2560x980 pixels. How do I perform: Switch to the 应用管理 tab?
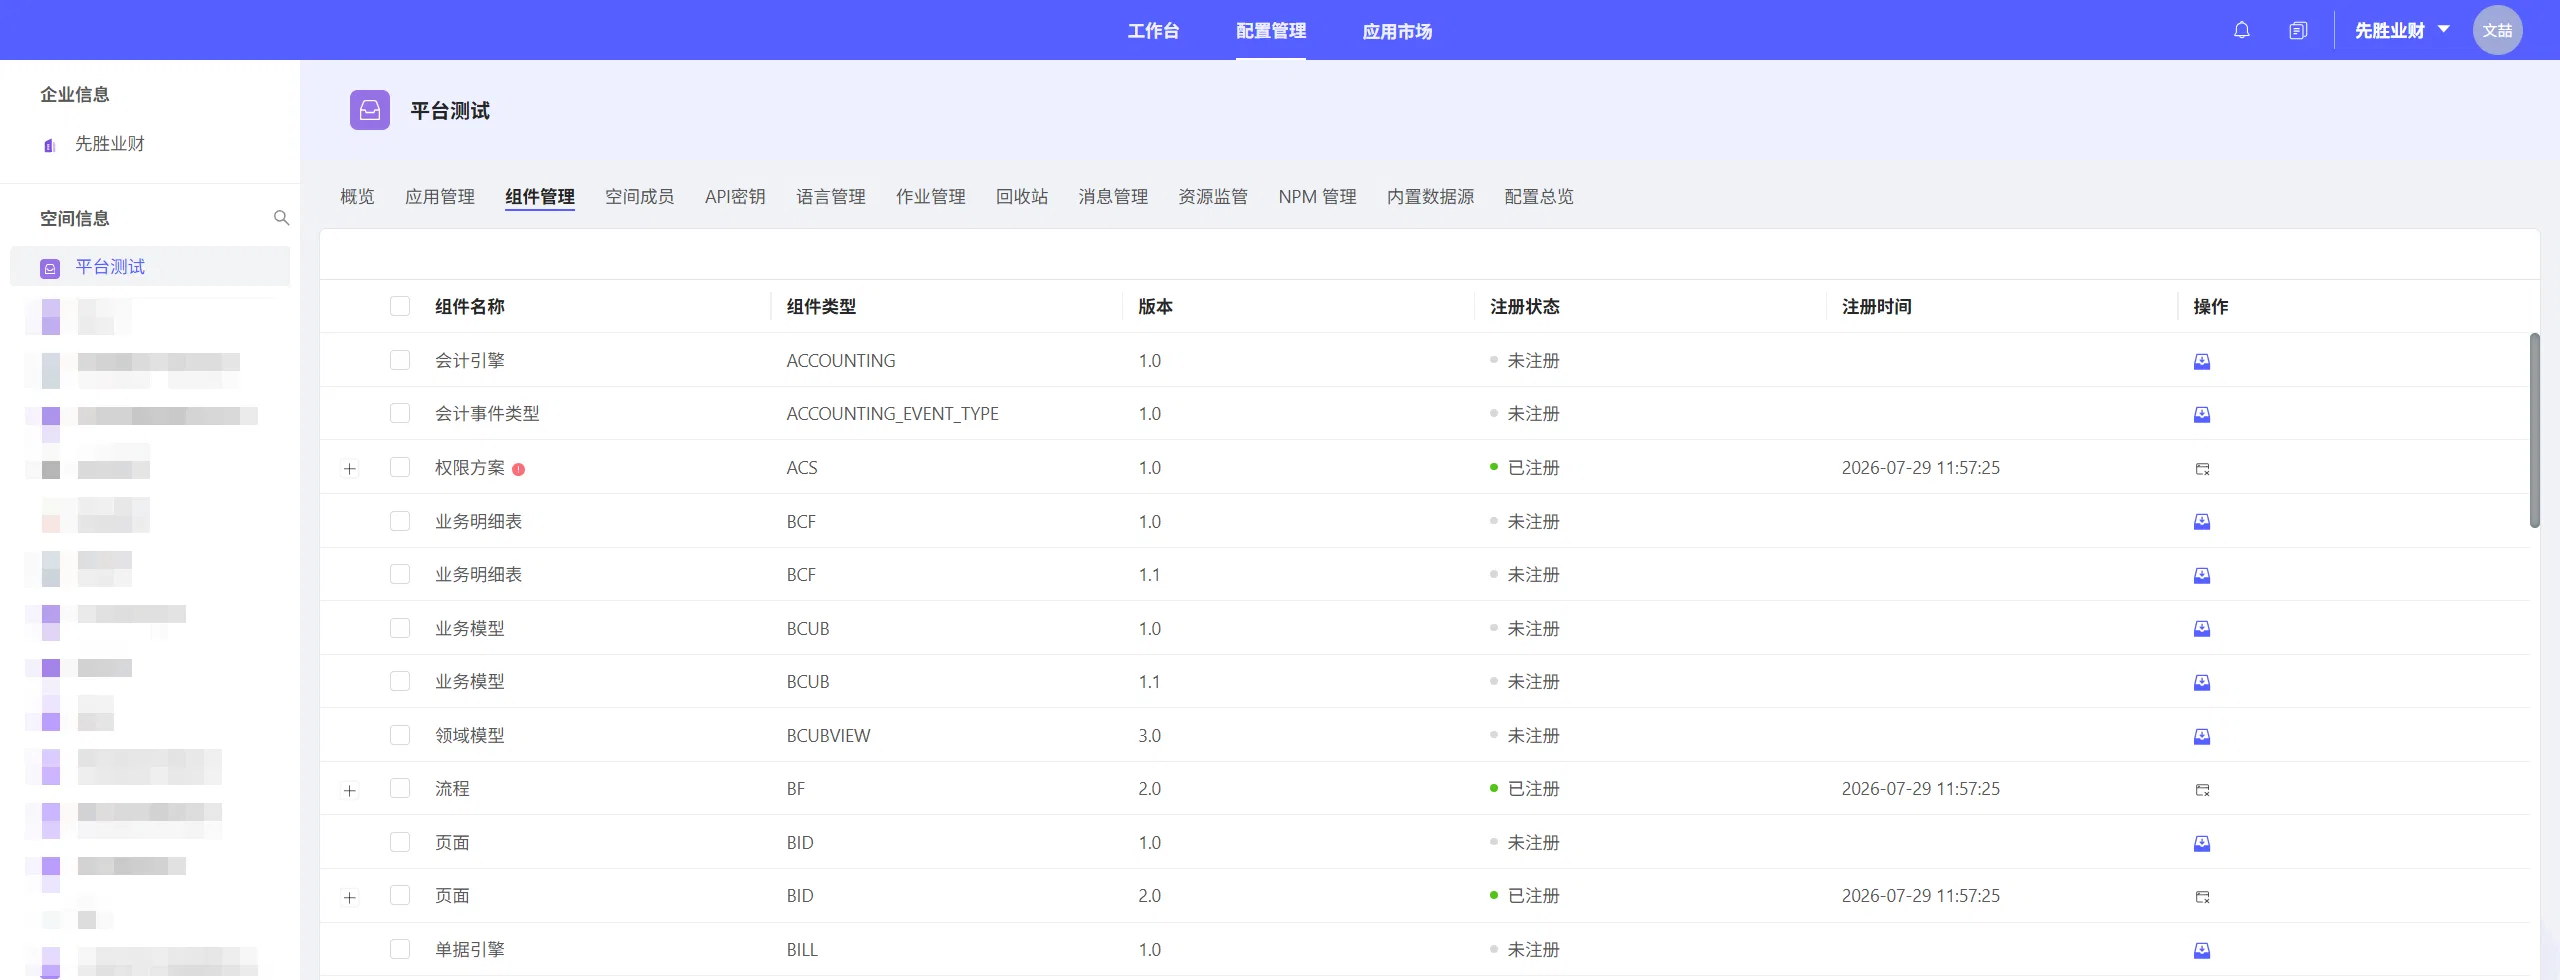coord(440,196)
